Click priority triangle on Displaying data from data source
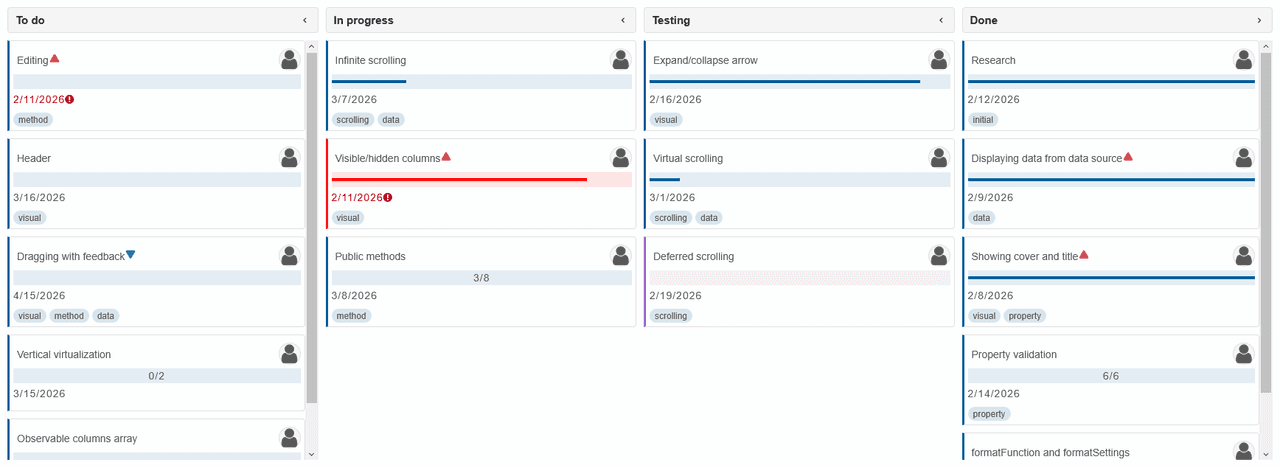 click(x=1128, y=157)
